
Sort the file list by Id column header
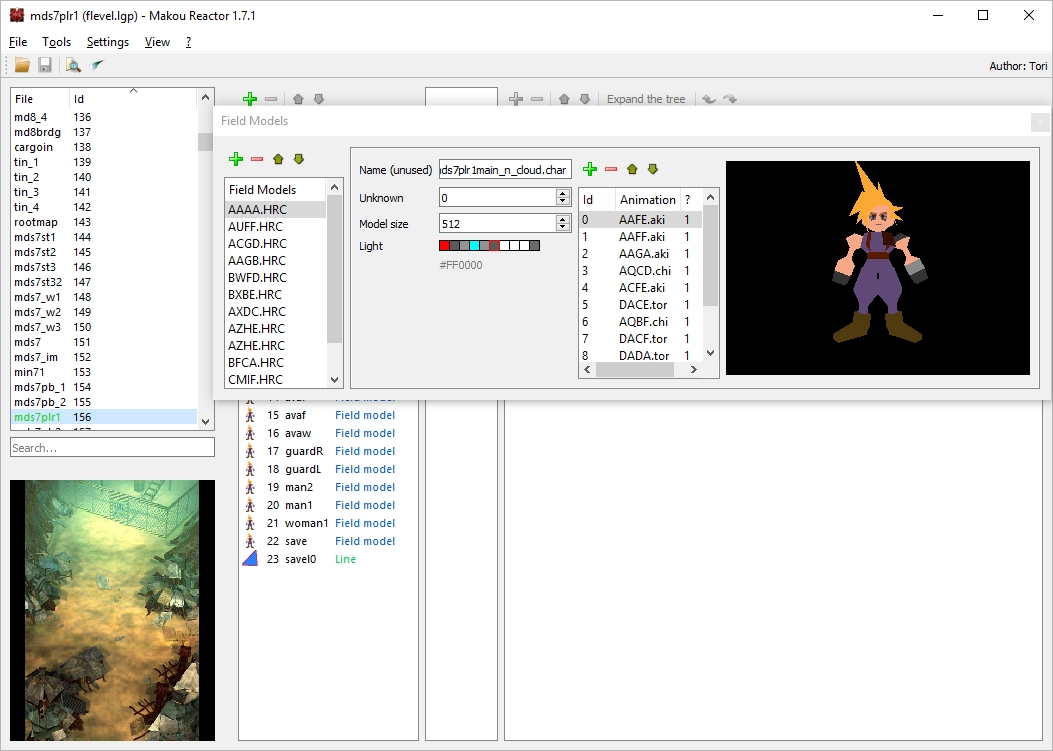pos(133,99)
